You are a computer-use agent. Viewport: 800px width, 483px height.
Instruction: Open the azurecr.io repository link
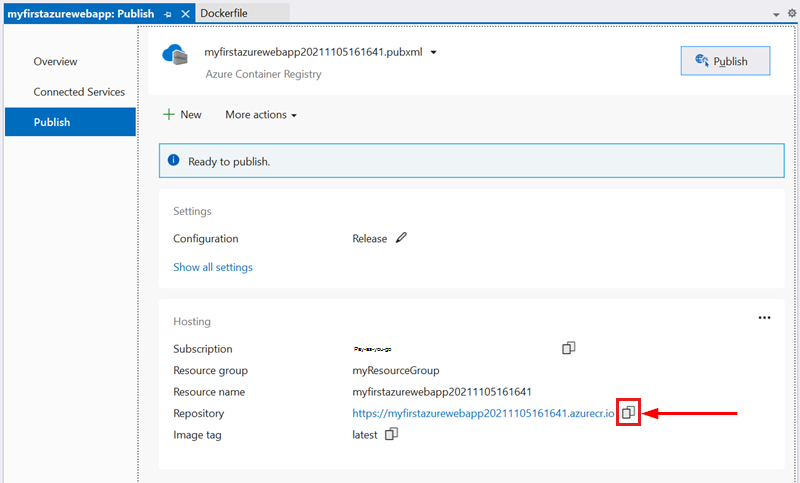coord(483,413)
